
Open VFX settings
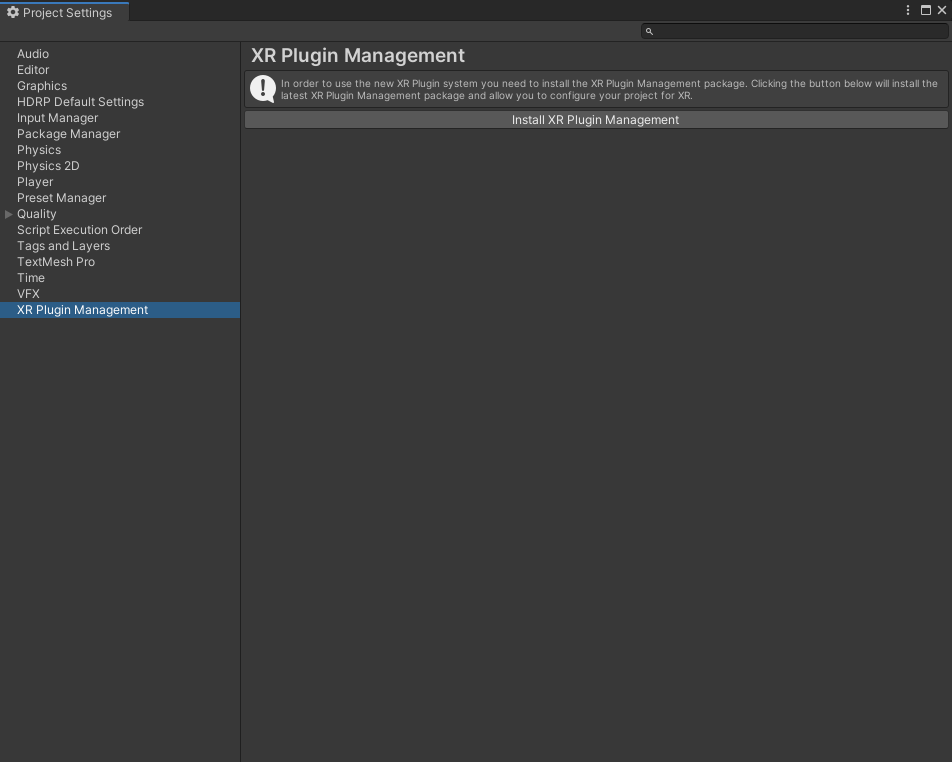[28, 294]
